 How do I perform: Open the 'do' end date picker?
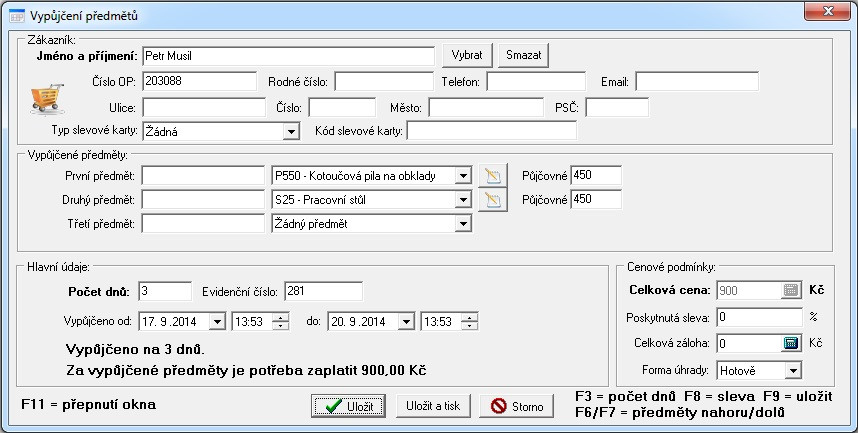[x=405, y=321]
